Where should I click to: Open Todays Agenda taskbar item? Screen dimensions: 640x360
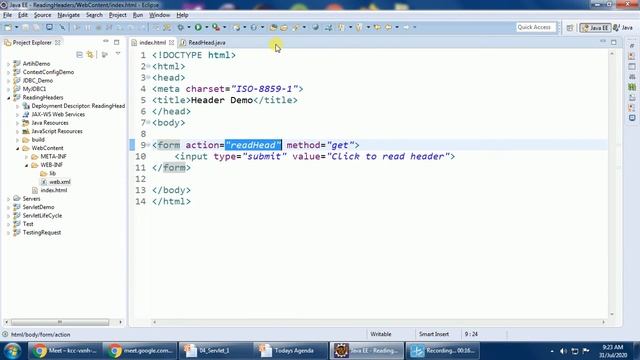coord(291,351)
